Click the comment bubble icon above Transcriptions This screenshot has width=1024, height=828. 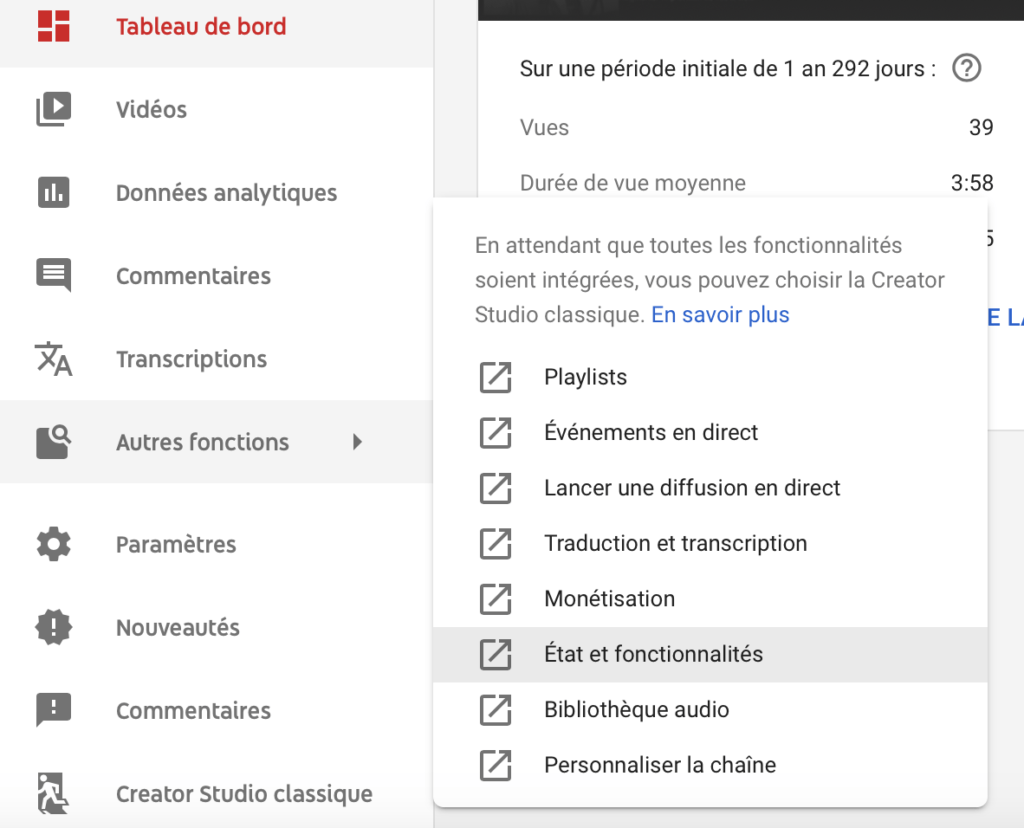coord(54,275)
